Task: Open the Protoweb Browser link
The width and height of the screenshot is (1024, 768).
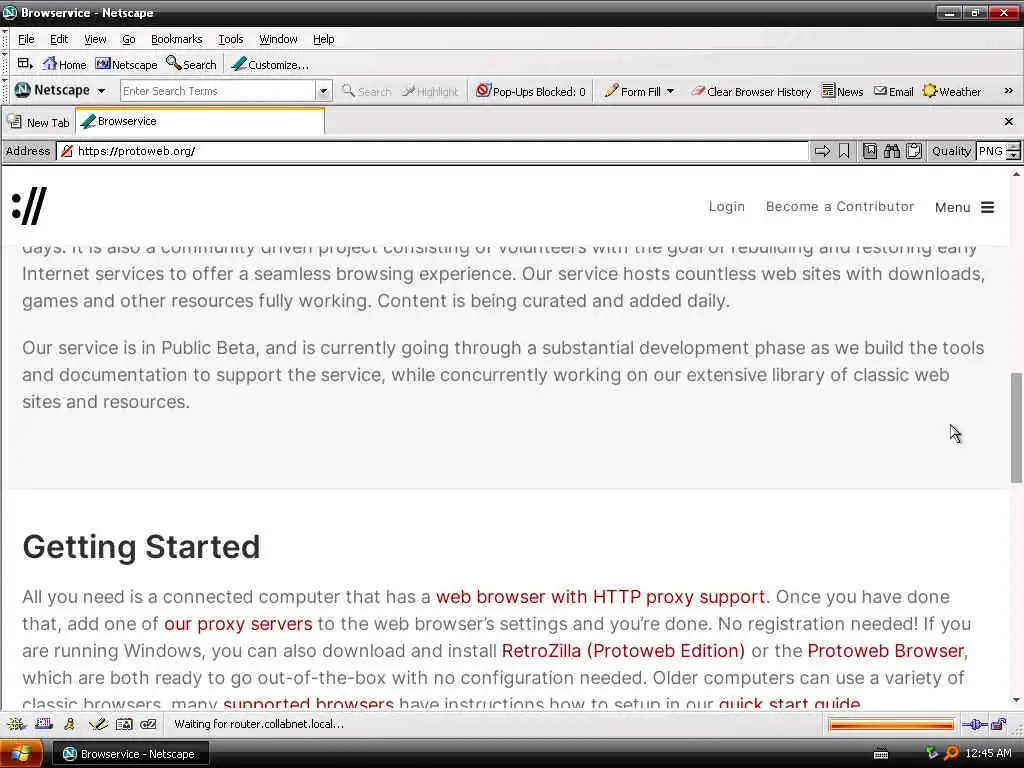Action: point(886,650)
